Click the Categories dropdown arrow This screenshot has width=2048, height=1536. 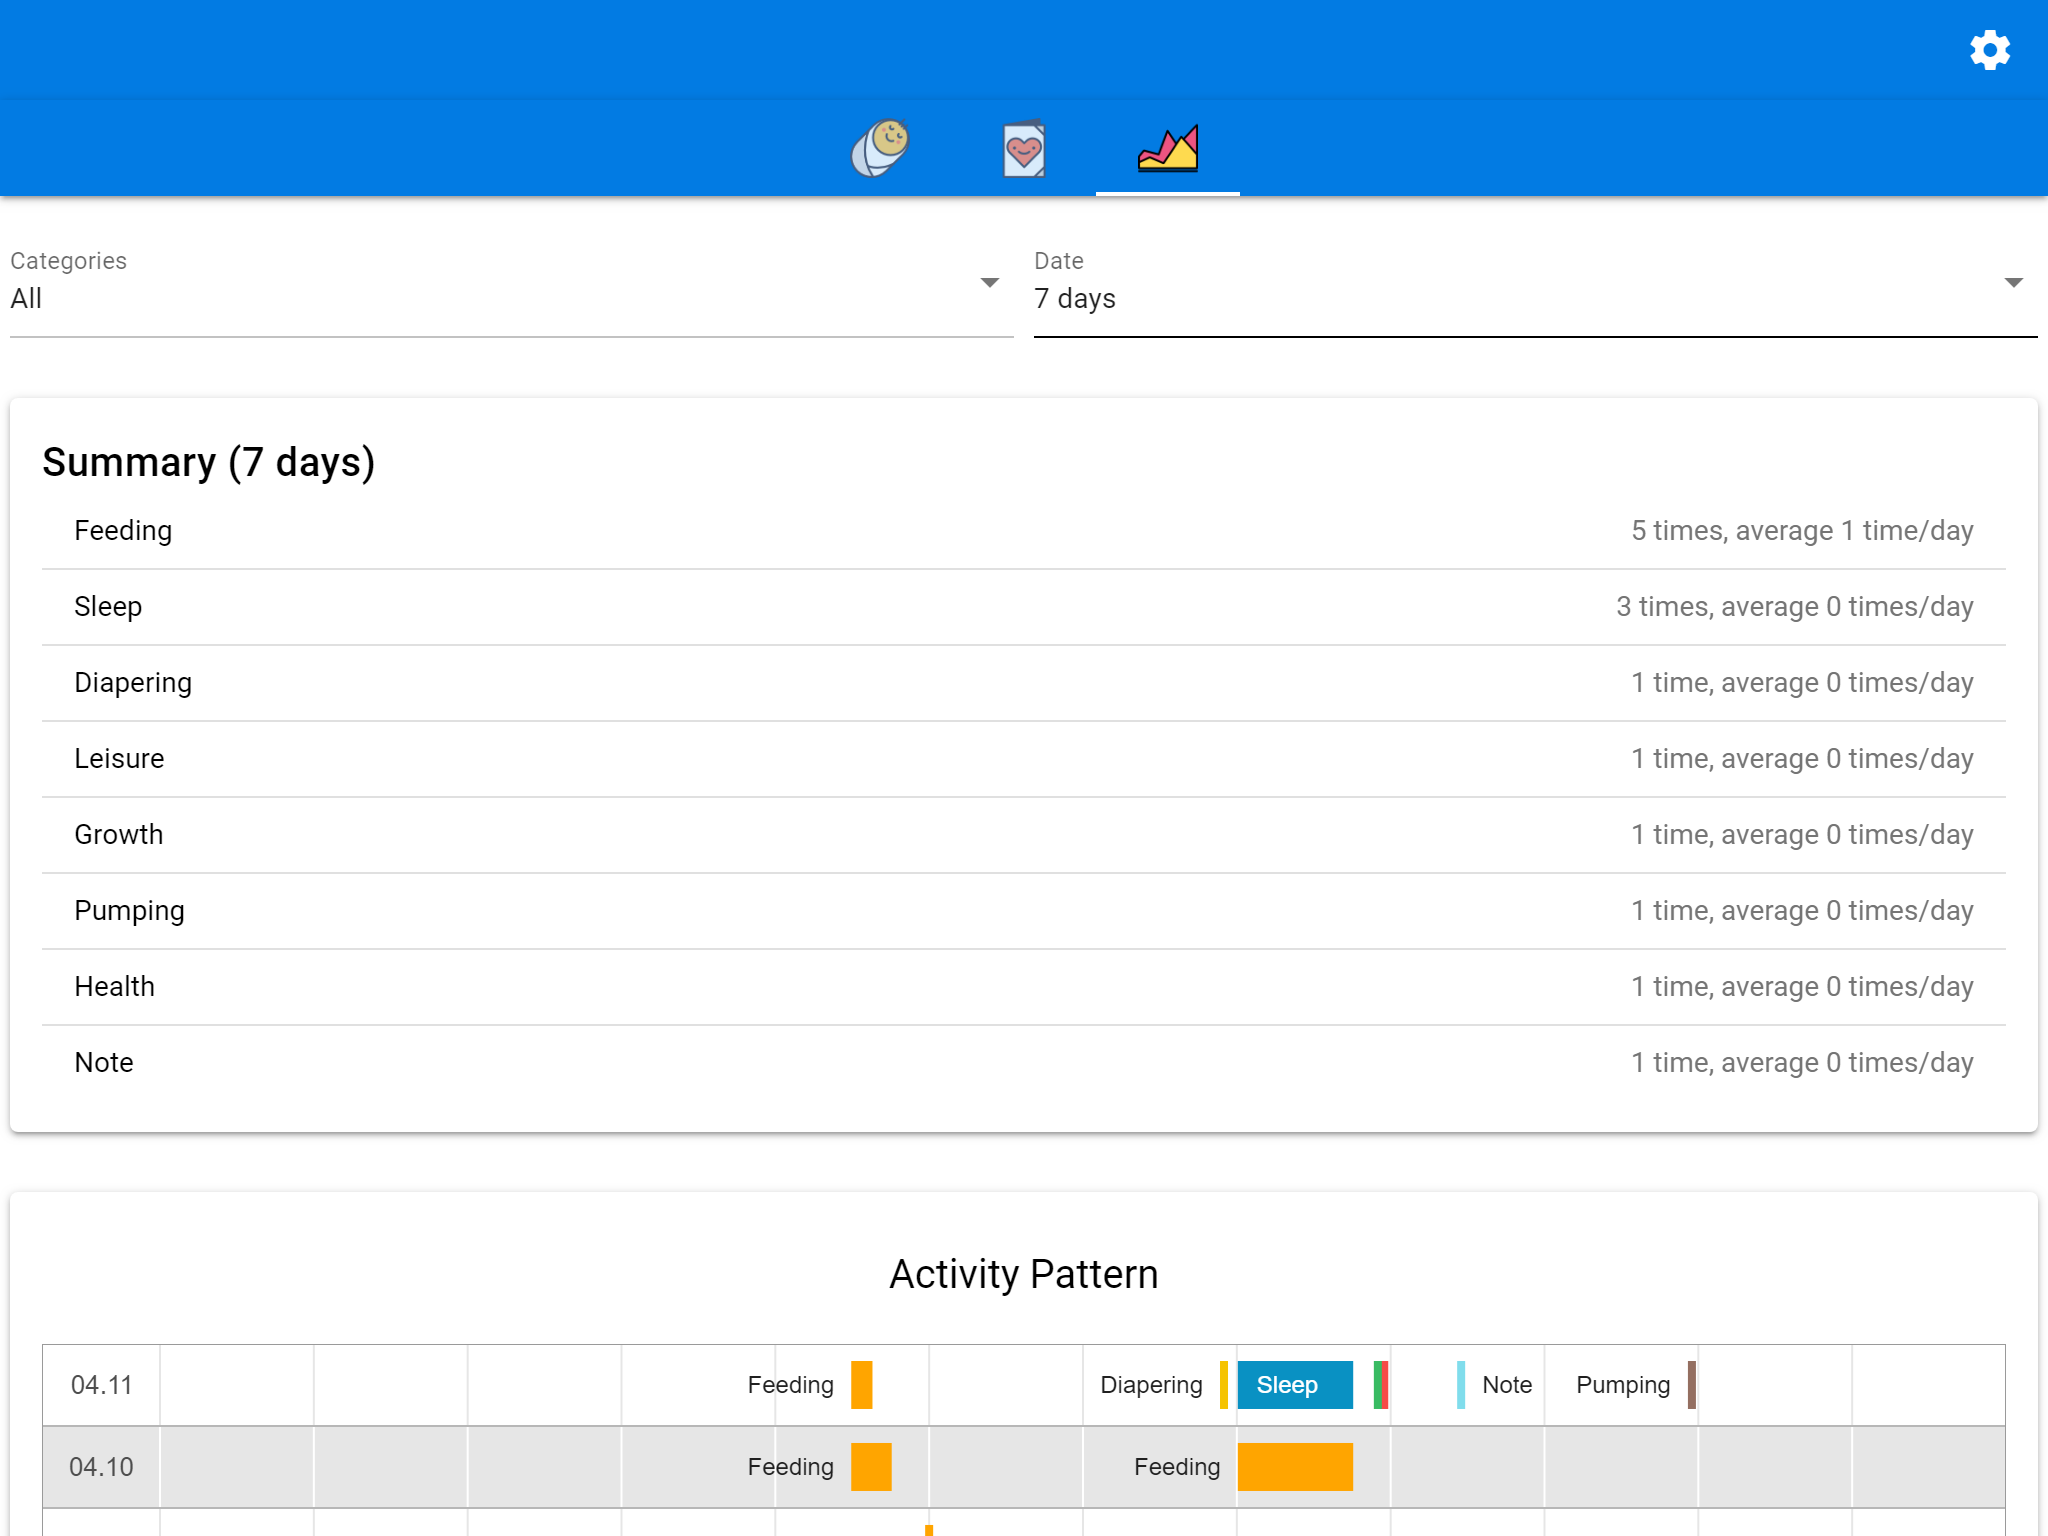[x=989, y=283]
